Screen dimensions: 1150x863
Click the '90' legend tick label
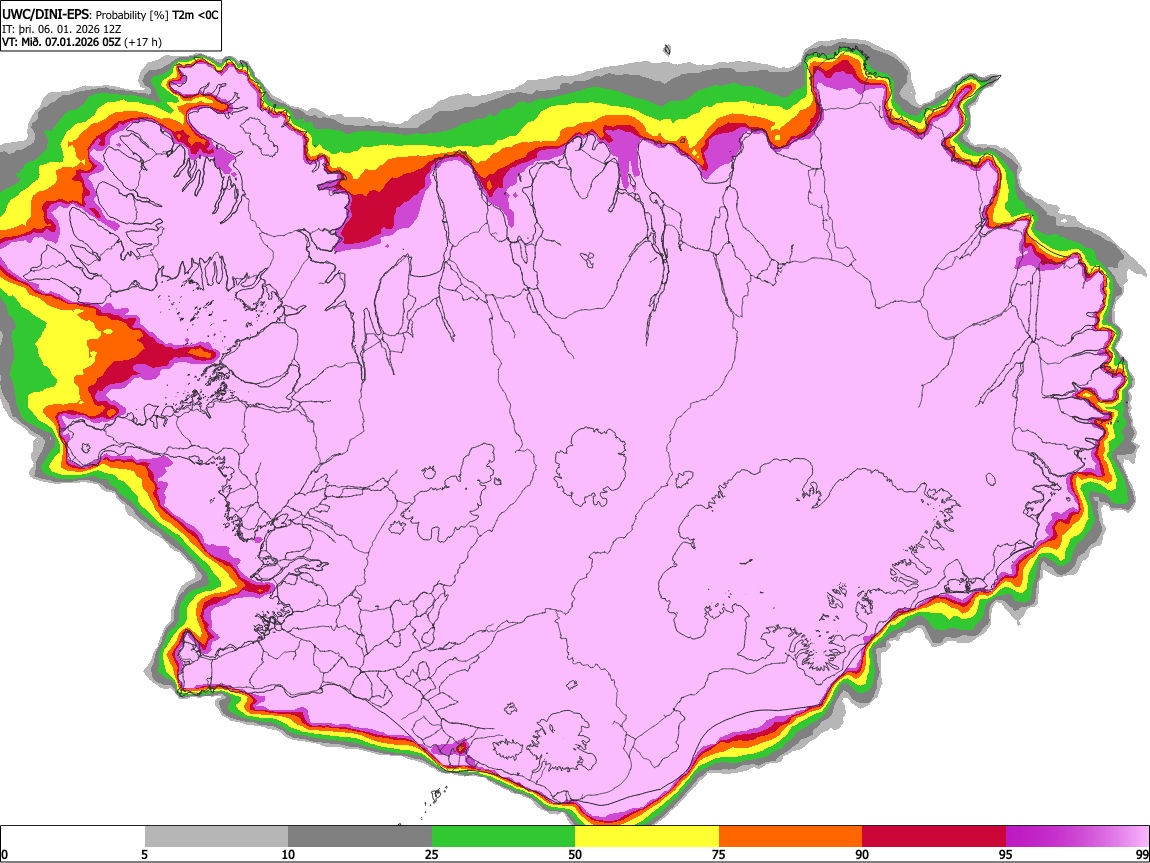862,854
